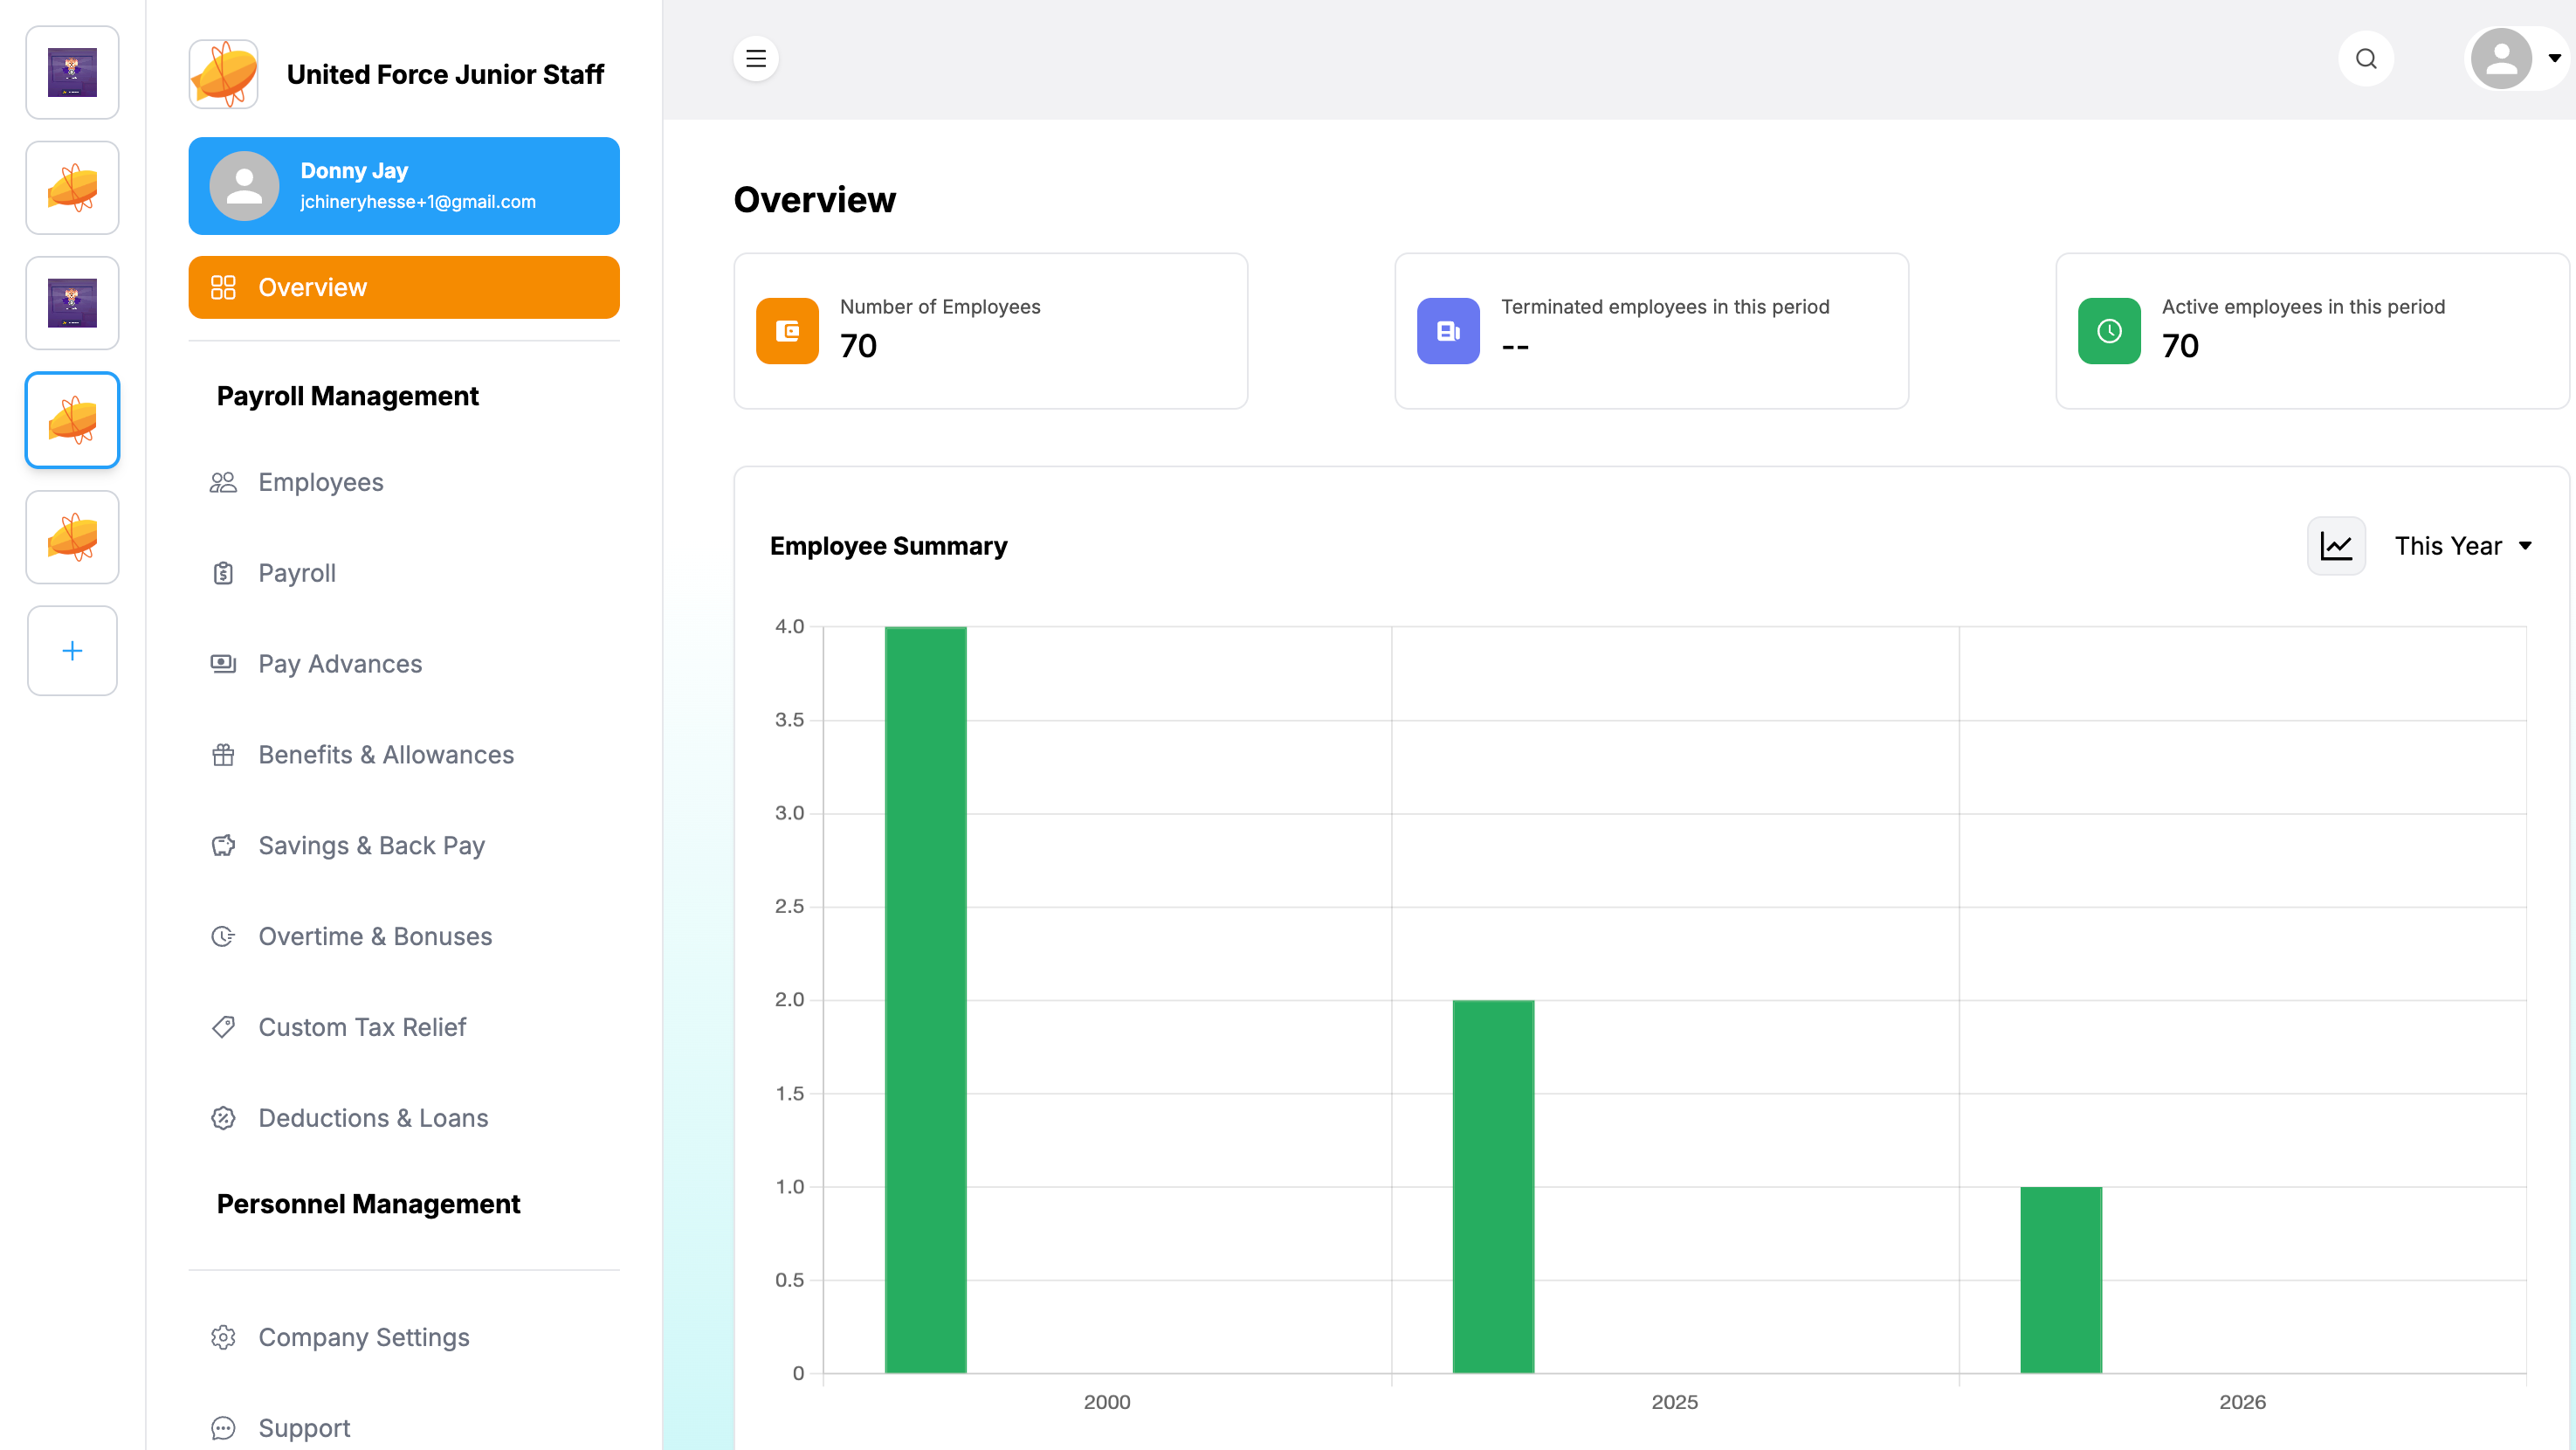This screenshot has height=1450, width=2576.
Task: Select the highlighted active company thumbnail
Action: pyautogui.click(x=72, y=420)
